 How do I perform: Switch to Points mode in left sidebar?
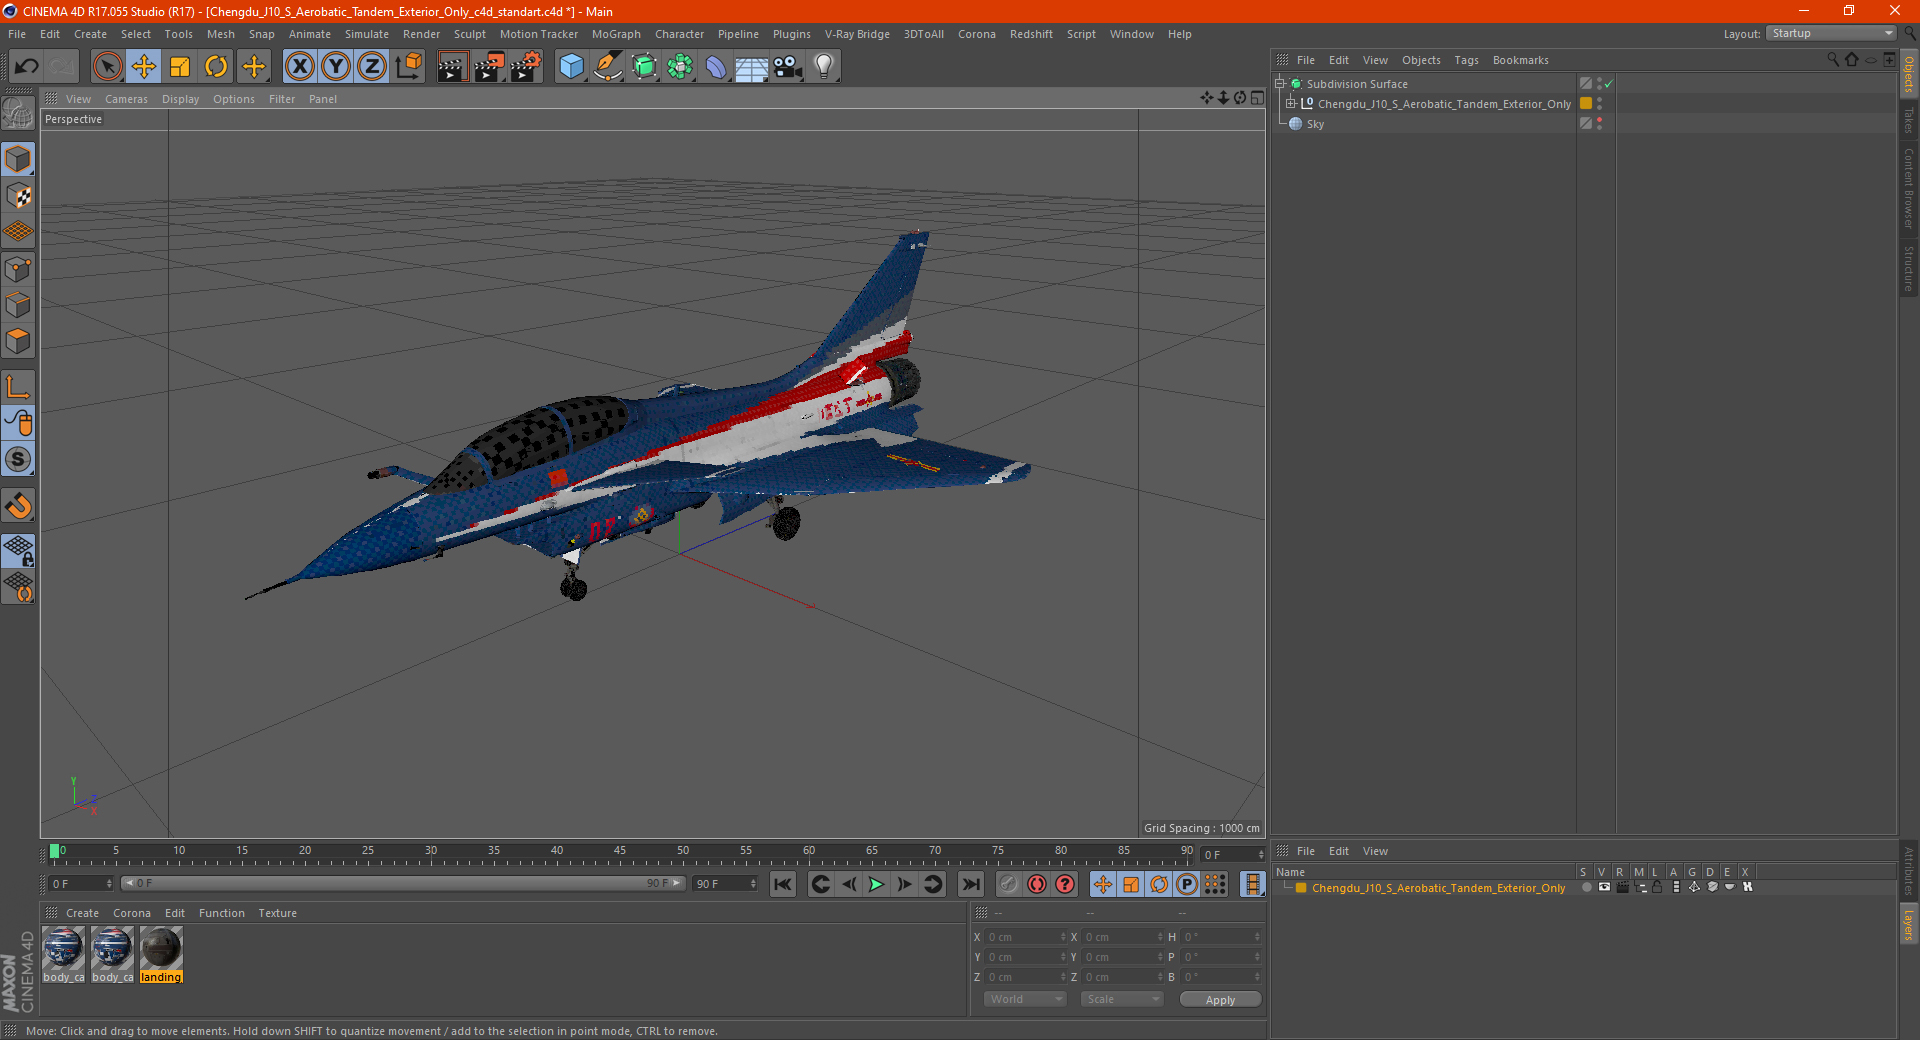pos(18,269)
